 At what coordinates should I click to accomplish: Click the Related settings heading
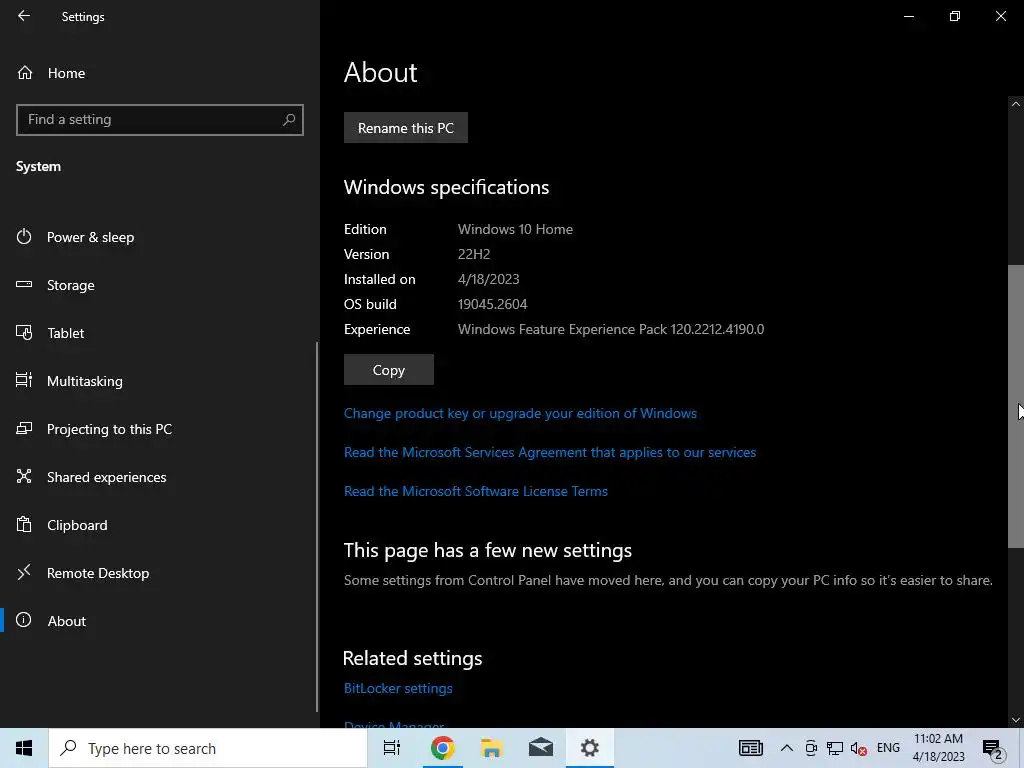(x=413, y=658)
